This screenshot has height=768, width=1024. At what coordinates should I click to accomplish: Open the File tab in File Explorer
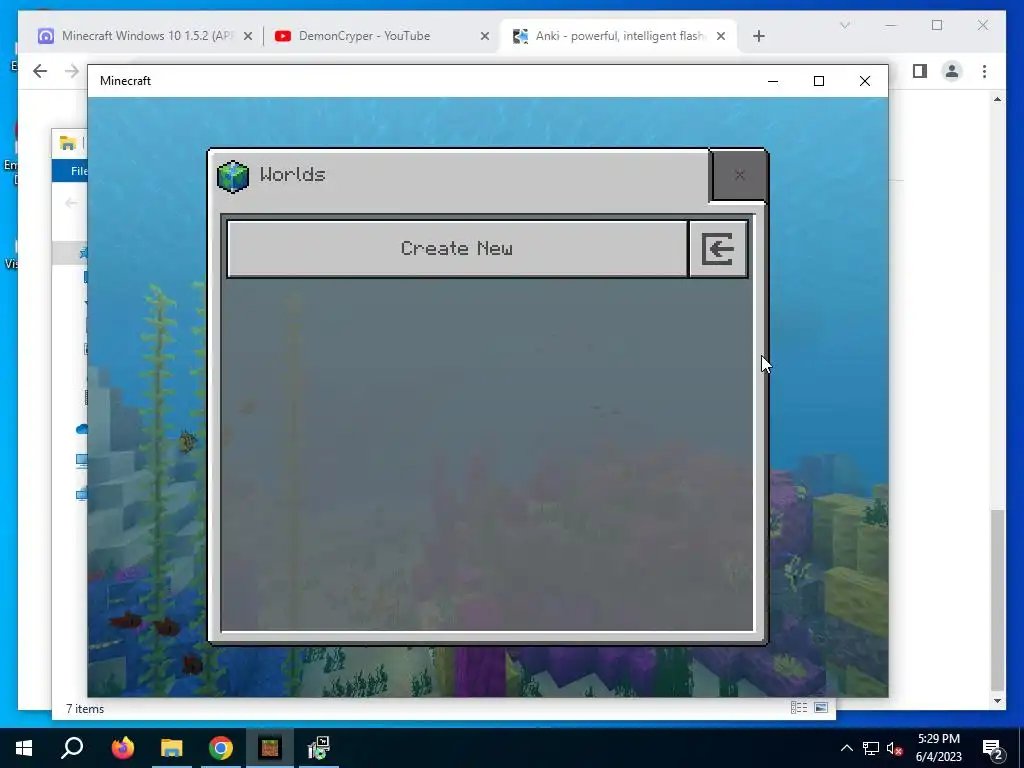click(x=78, y=171)
